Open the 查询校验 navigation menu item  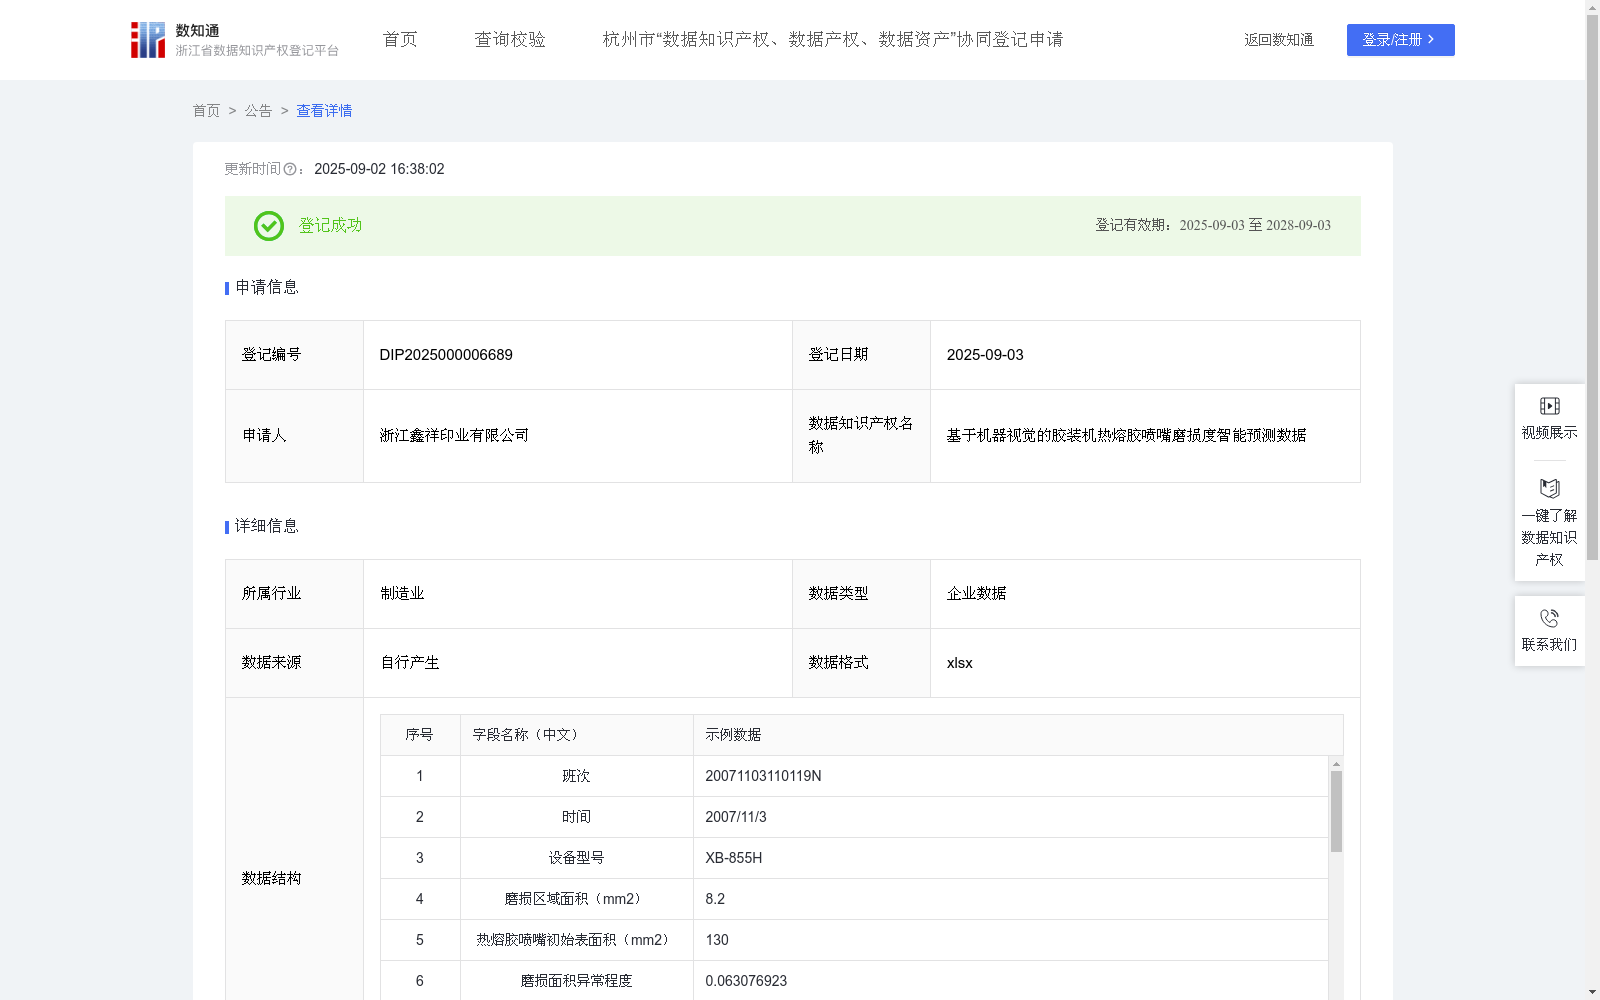coord(510,39)
